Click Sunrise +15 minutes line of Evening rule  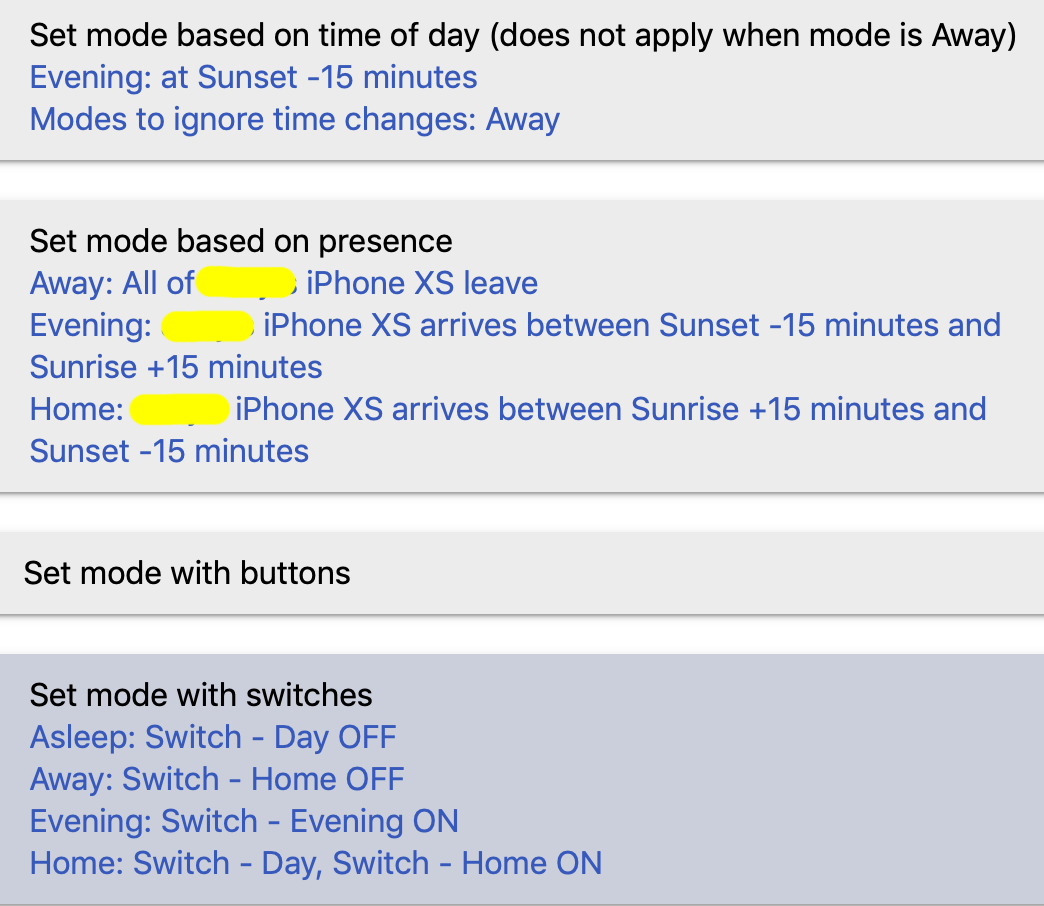pyautogui.click(x=176, y=367)
